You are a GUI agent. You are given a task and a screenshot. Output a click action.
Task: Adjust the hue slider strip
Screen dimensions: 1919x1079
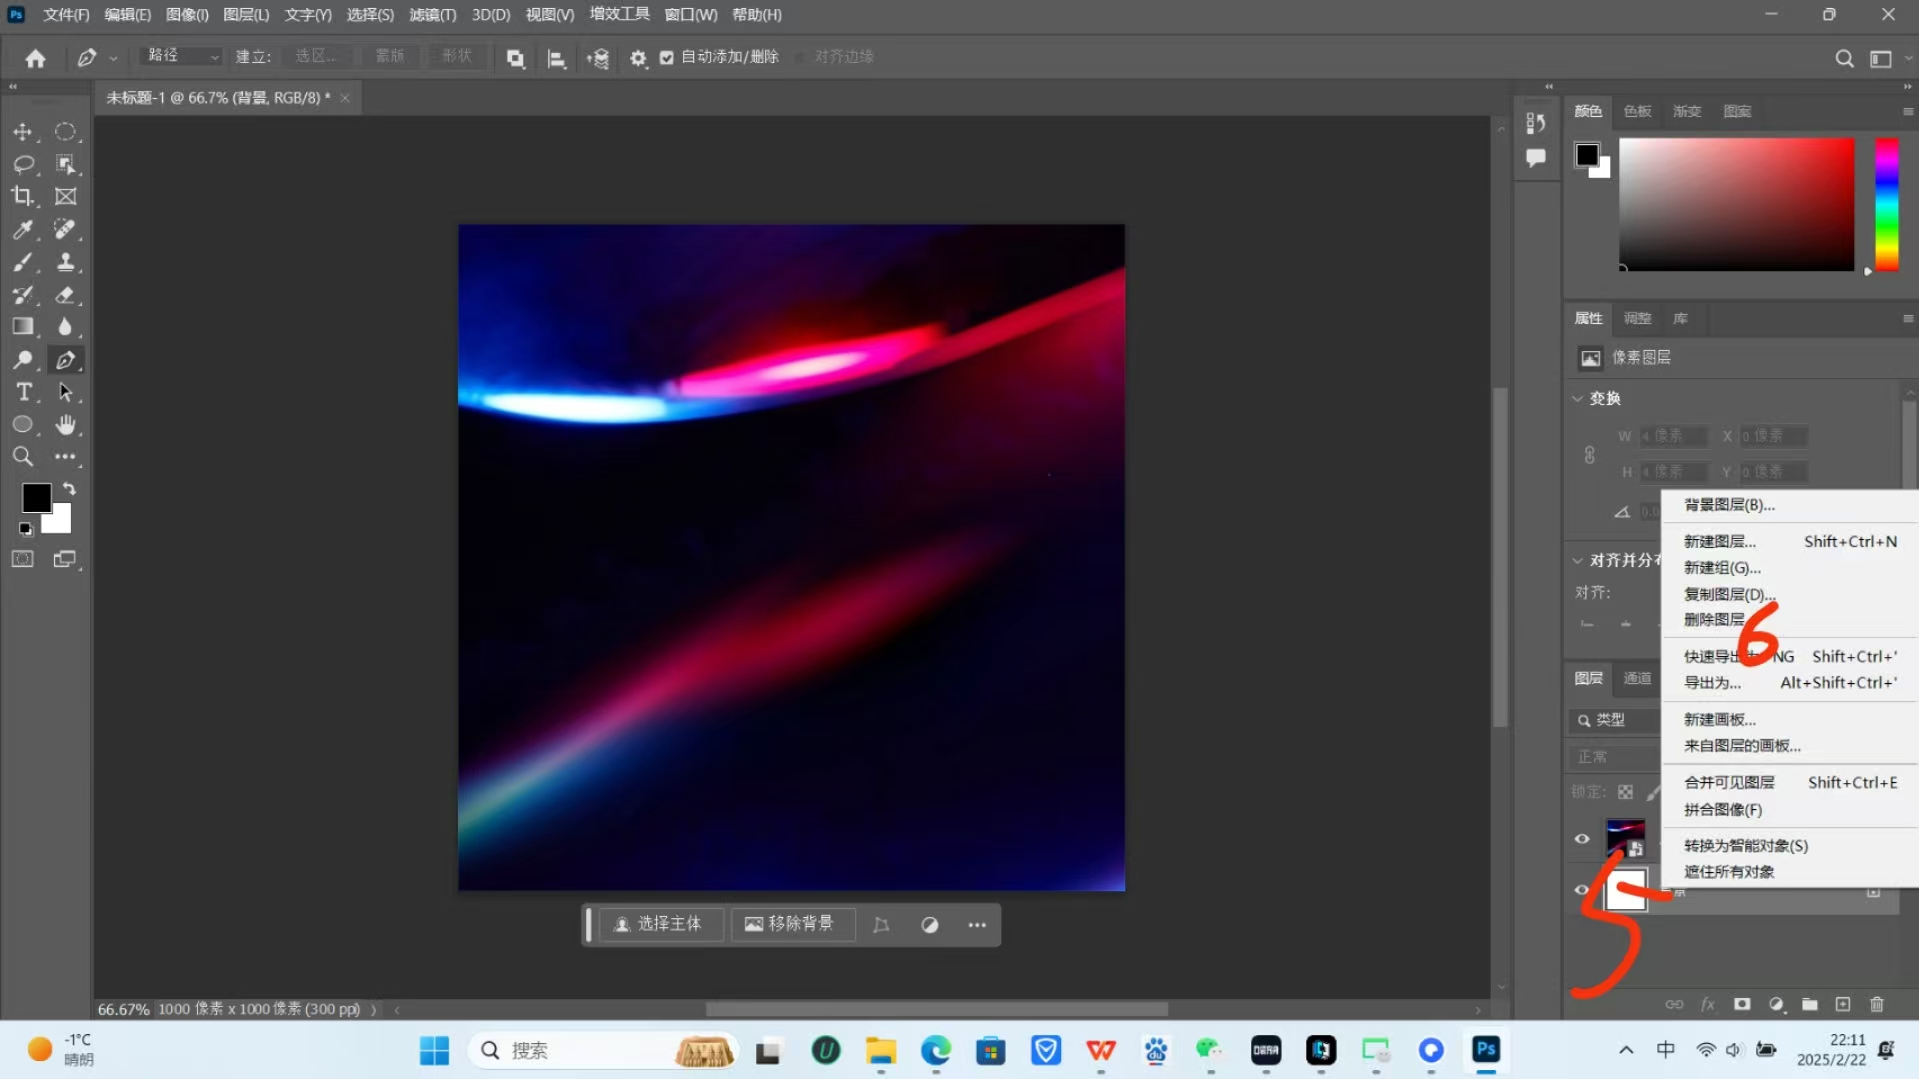pos(1886,205)
